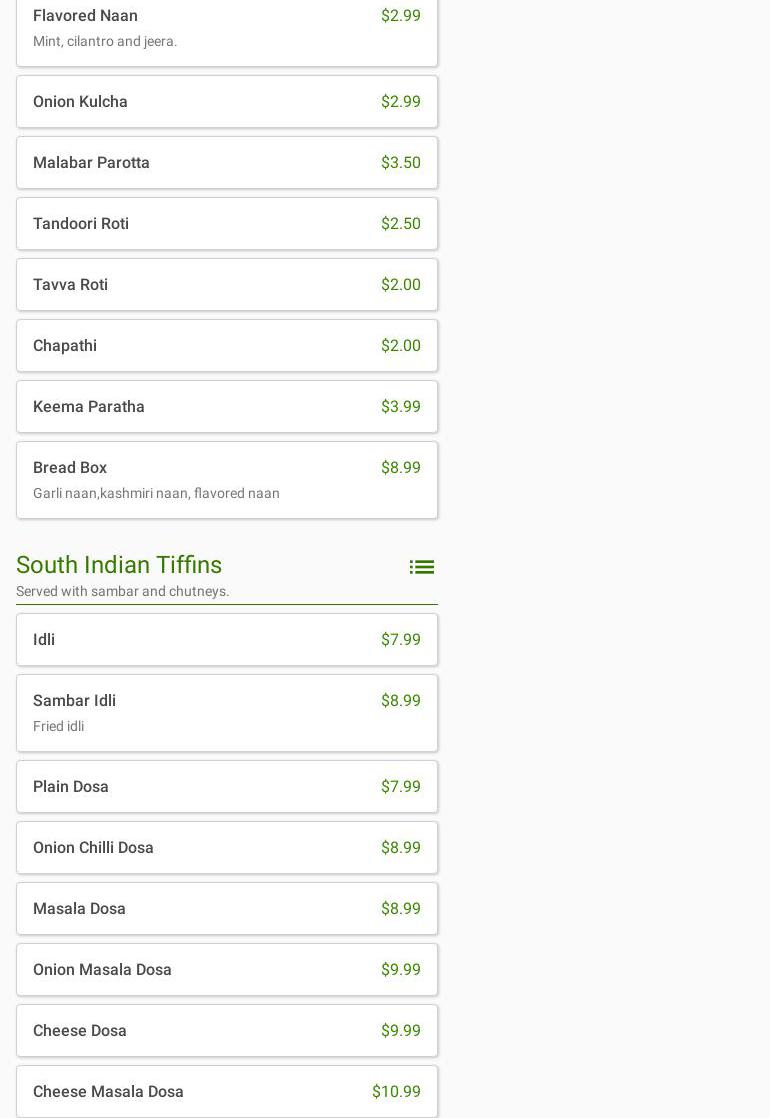Select Malabar Parotta menu item

click(x=226, y=163)
